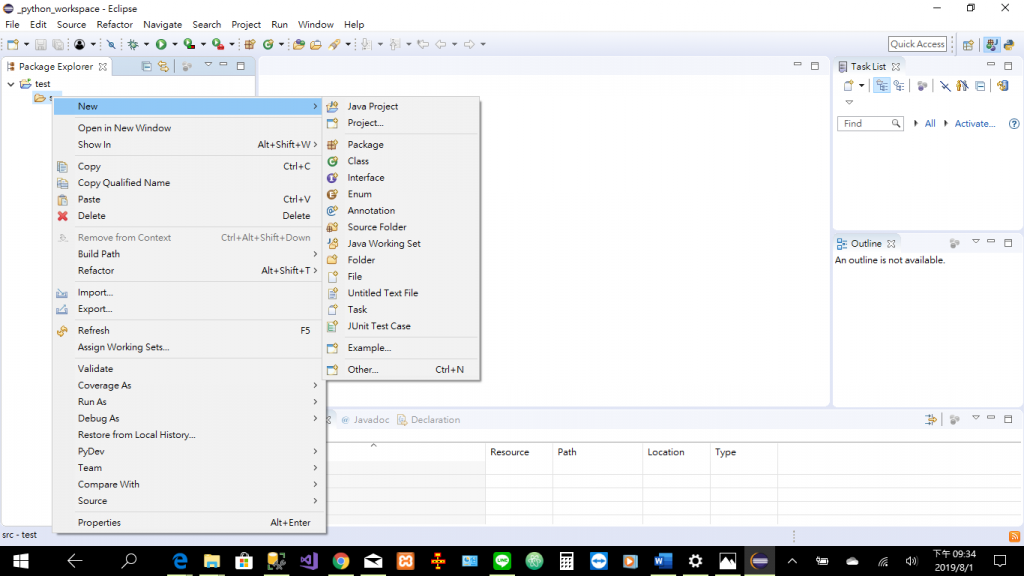Toggle Focus on Workweek in Task List
The height and width of the screenshot is (576, 1024).
tap(921, 86)
